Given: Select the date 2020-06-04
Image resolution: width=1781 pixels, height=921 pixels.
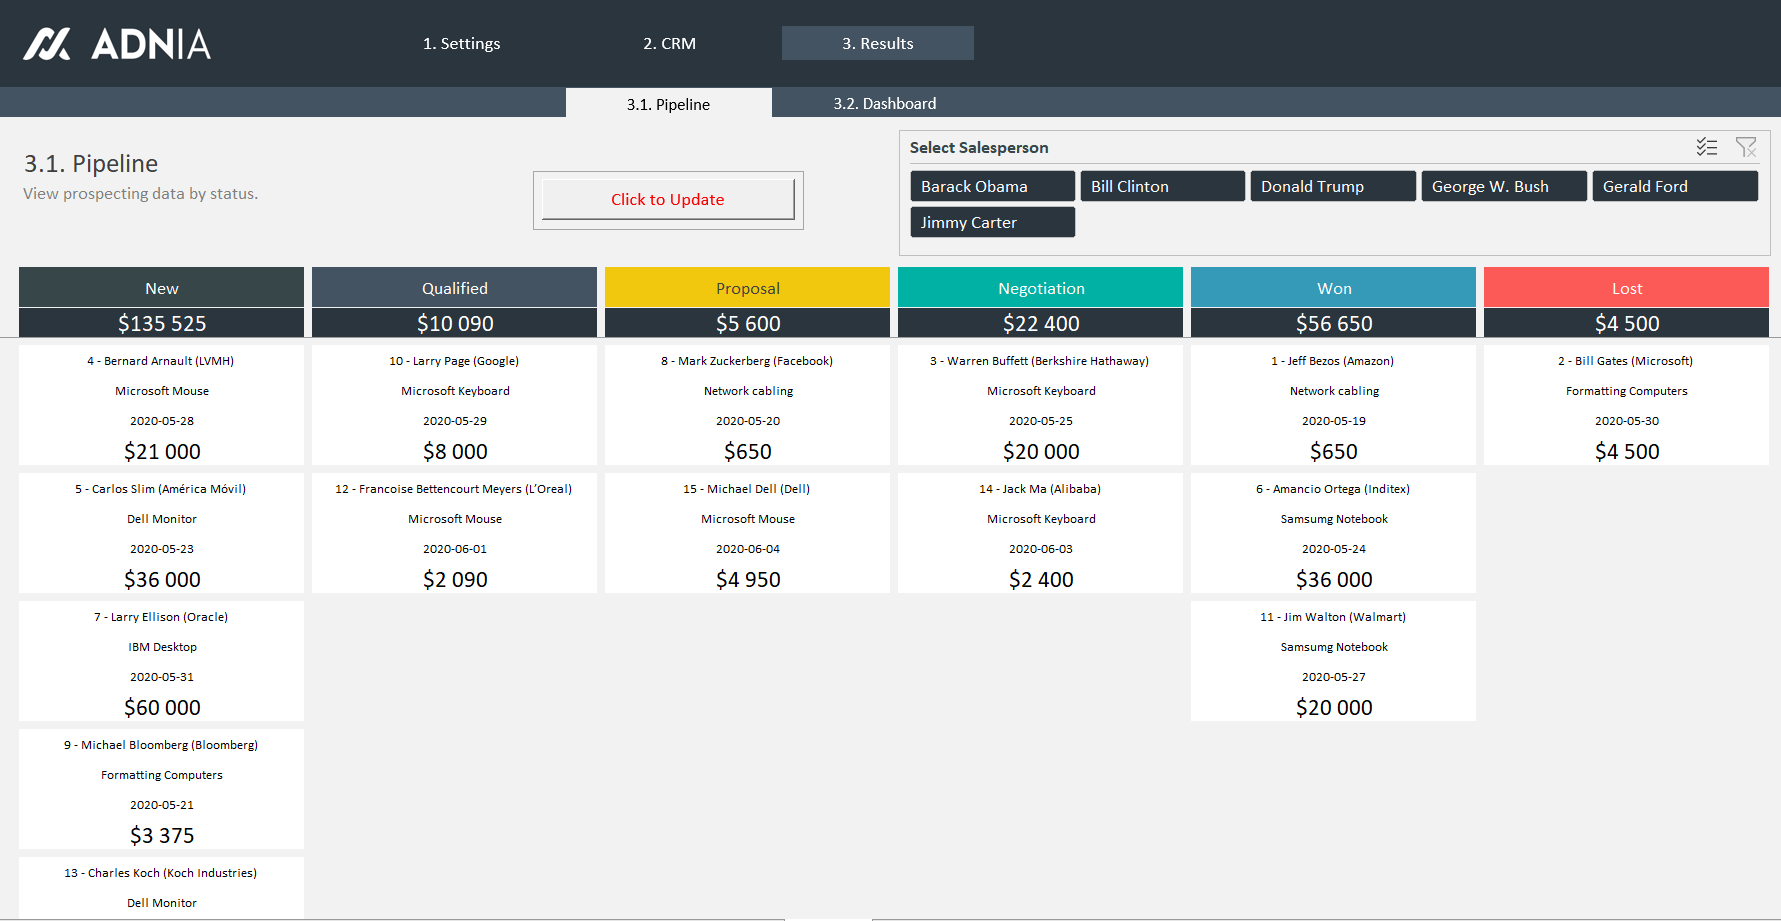Looking at the screenshot, I should (748, 549).
